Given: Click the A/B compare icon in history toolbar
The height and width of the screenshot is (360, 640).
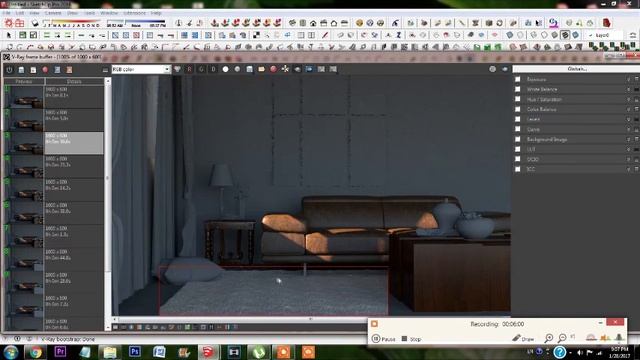Looking at the screenshot, I should [57, 70].
